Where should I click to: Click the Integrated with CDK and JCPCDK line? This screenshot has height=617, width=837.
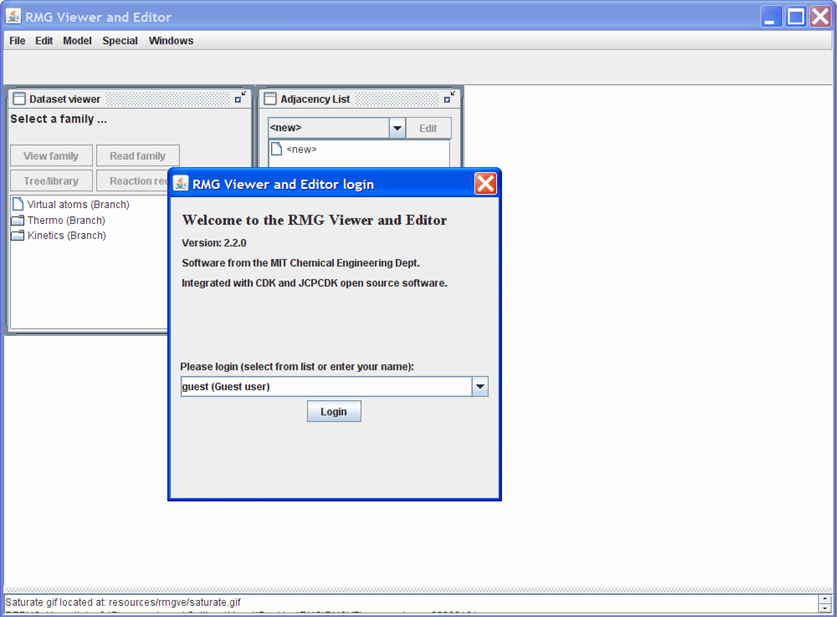314,283
